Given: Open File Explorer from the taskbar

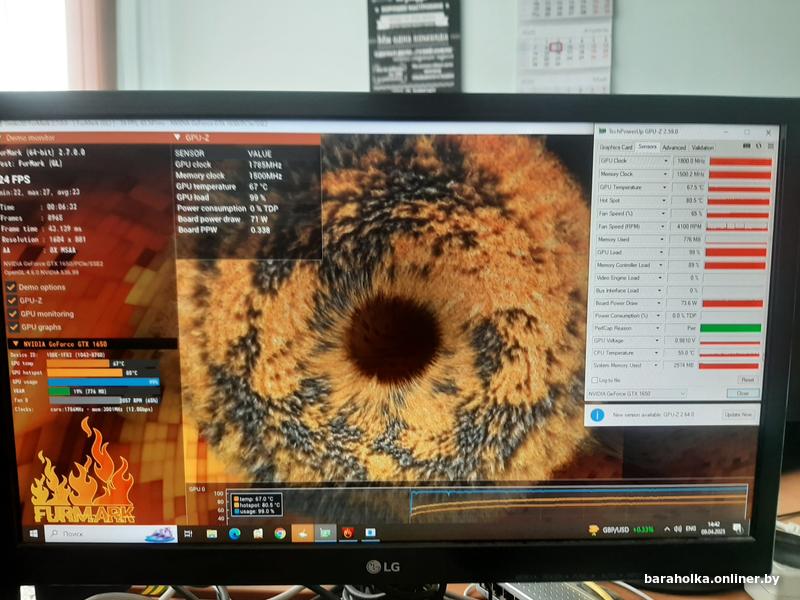Looking at the screenshot, I should (212, 534).
